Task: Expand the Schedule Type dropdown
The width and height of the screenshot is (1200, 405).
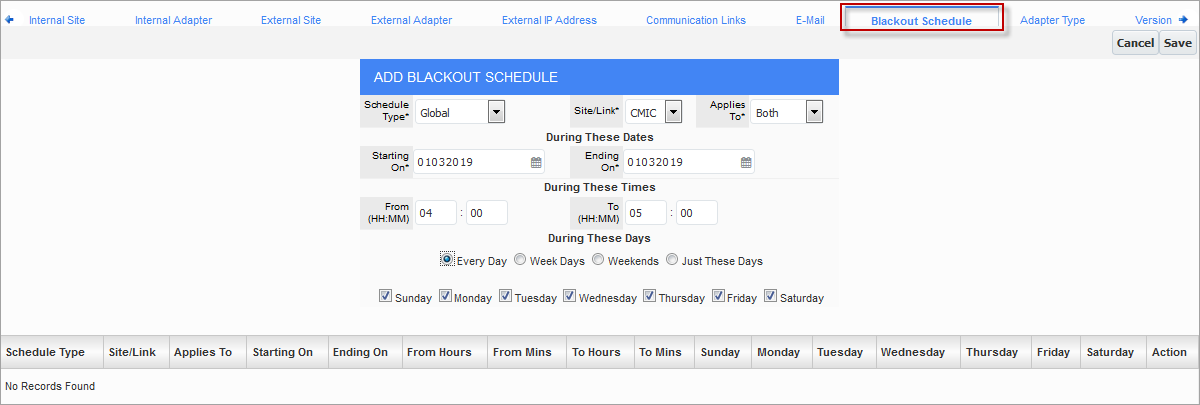Action: pyautogui.click(x=496, y=112)
